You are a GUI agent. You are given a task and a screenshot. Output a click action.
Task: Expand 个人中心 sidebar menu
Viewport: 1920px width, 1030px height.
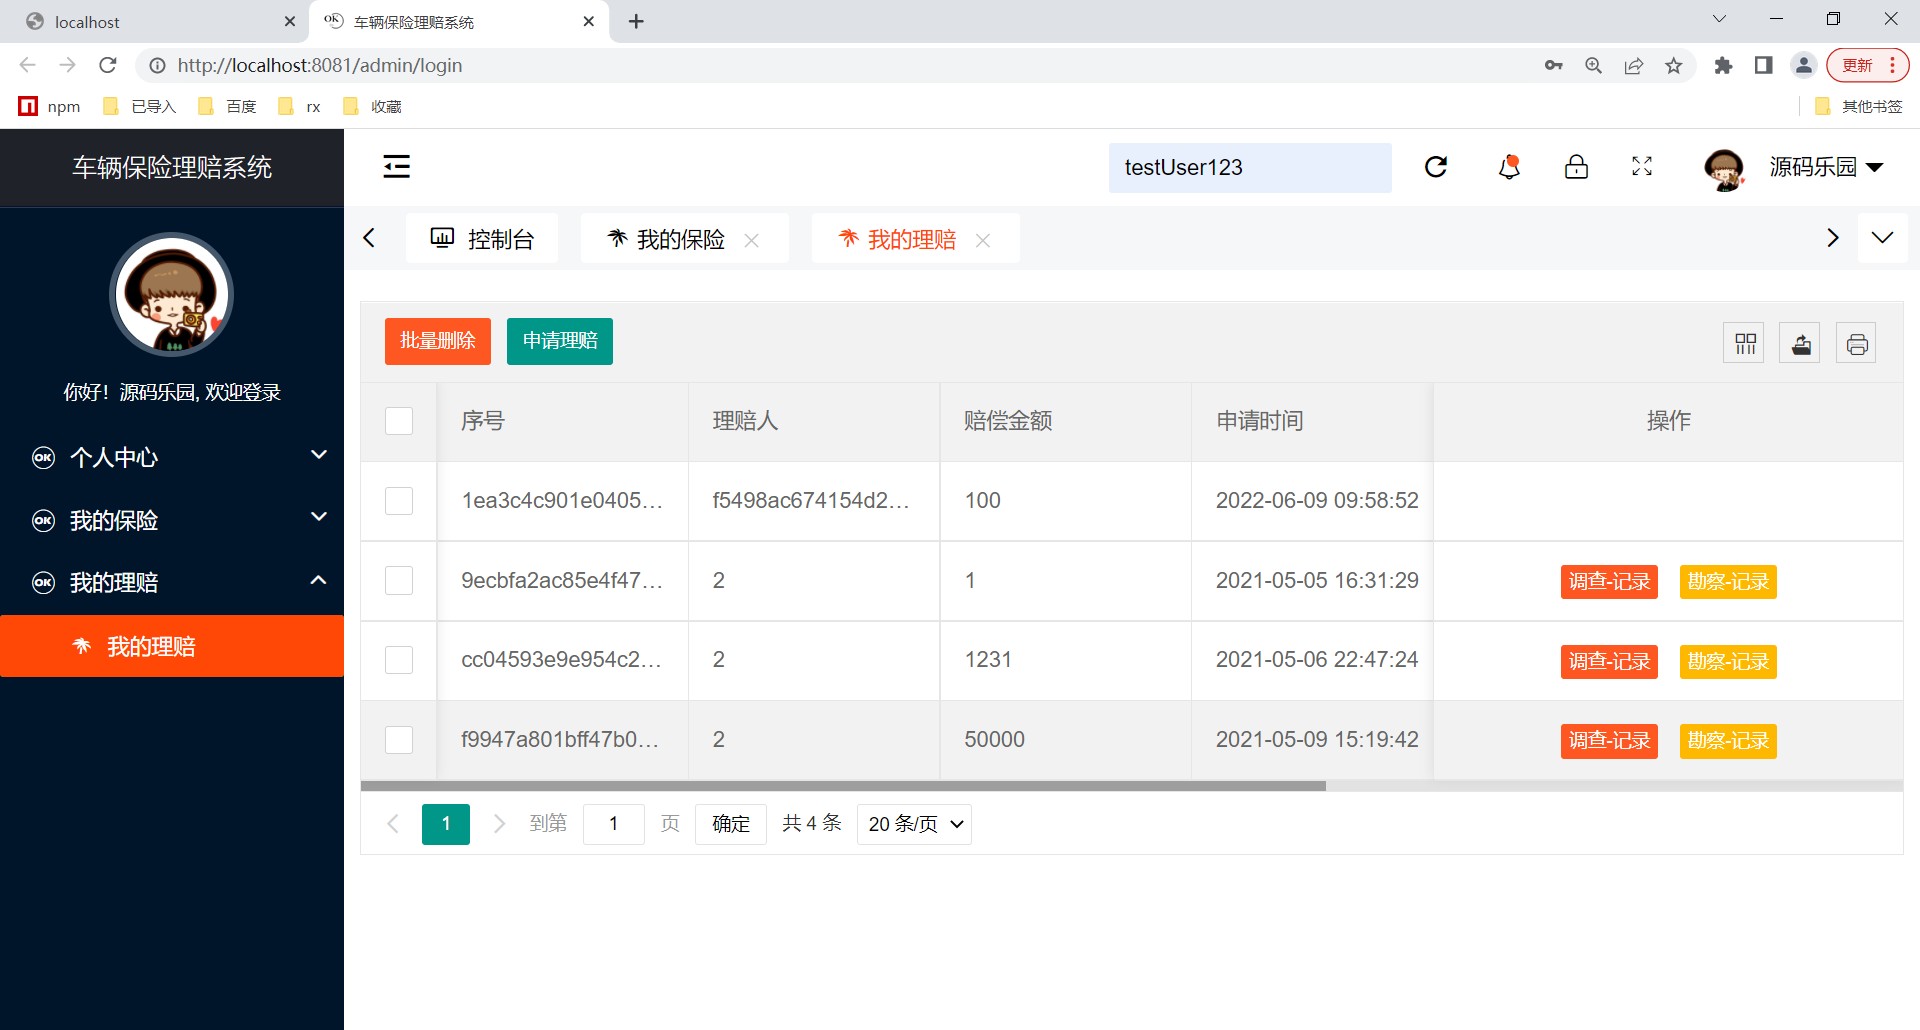tap(172, 457)
